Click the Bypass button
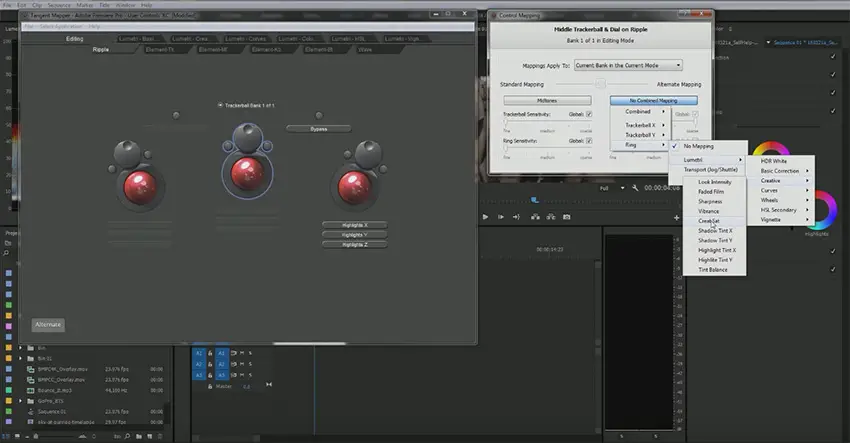This screenshot has width=850, height=443. click(319, 129)
